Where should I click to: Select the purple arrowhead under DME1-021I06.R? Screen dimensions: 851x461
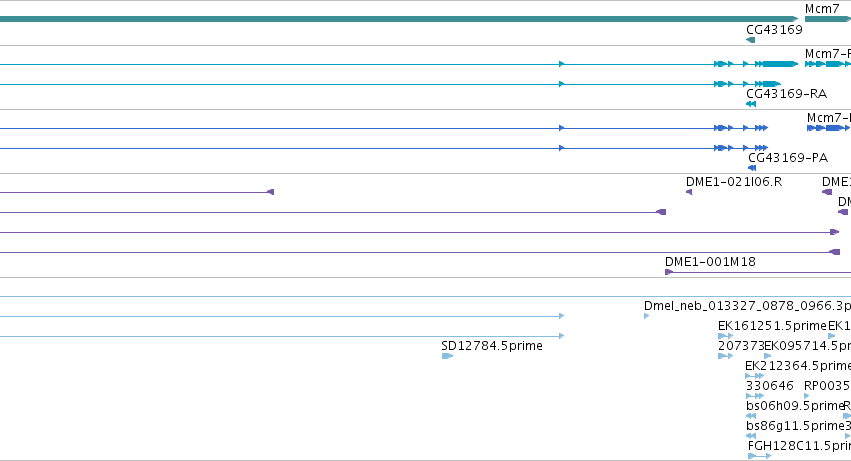pos(689,192)
